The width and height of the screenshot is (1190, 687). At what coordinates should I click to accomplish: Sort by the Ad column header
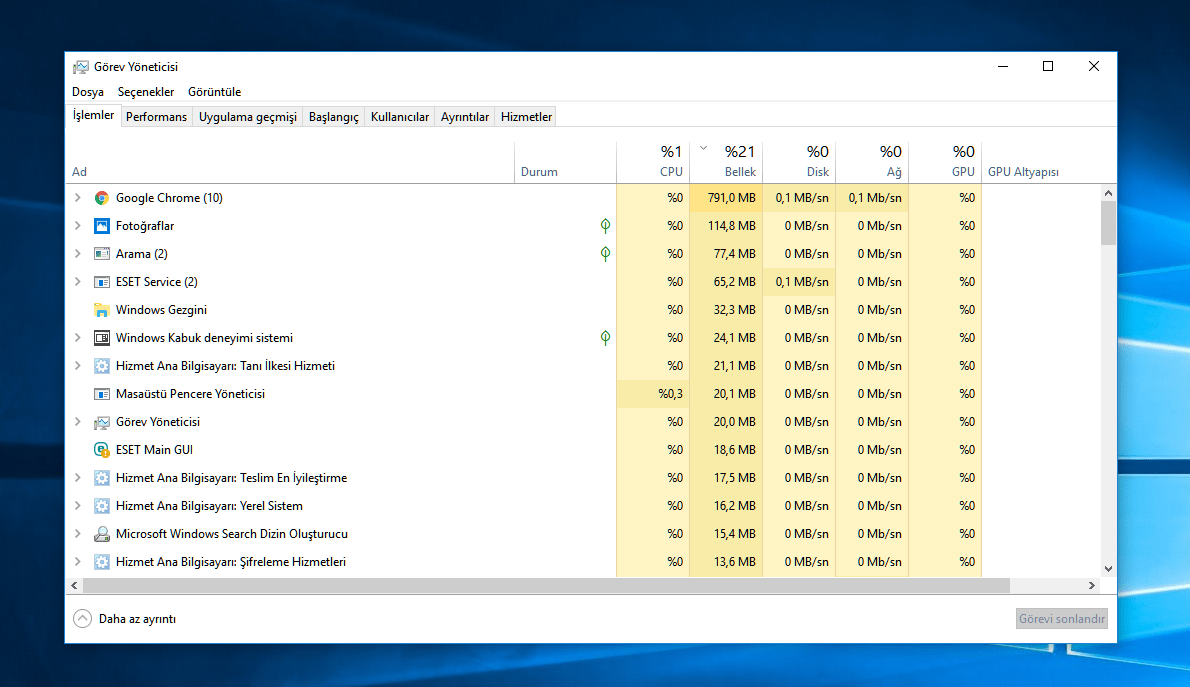(290, 162)
